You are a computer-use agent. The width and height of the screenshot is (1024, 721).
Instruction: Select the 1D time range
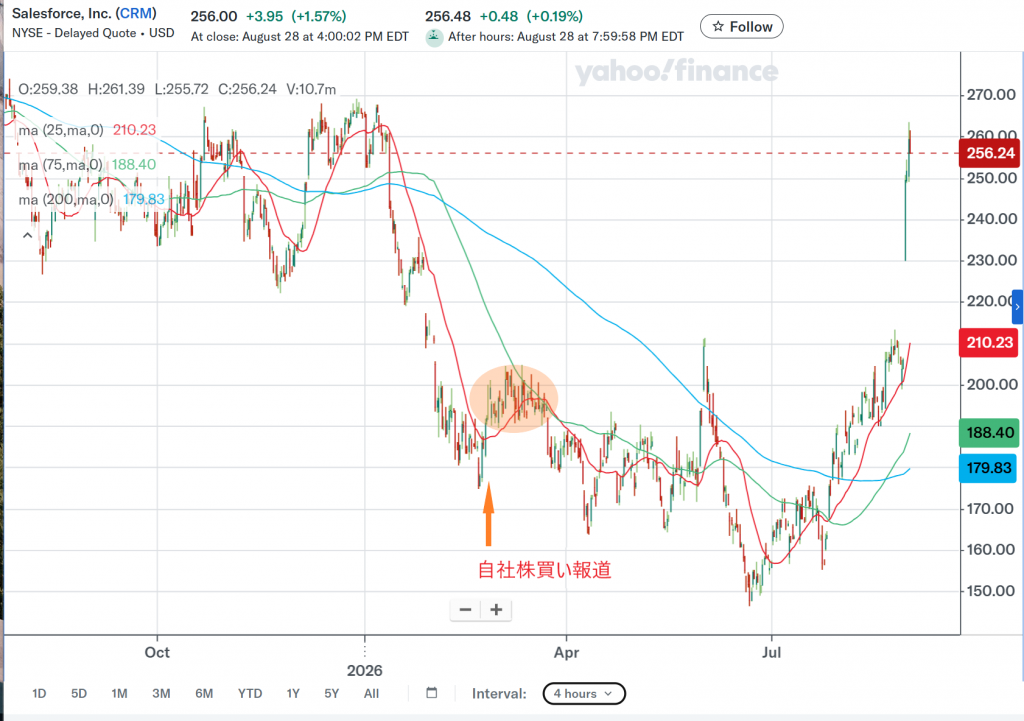pos(39,694)
